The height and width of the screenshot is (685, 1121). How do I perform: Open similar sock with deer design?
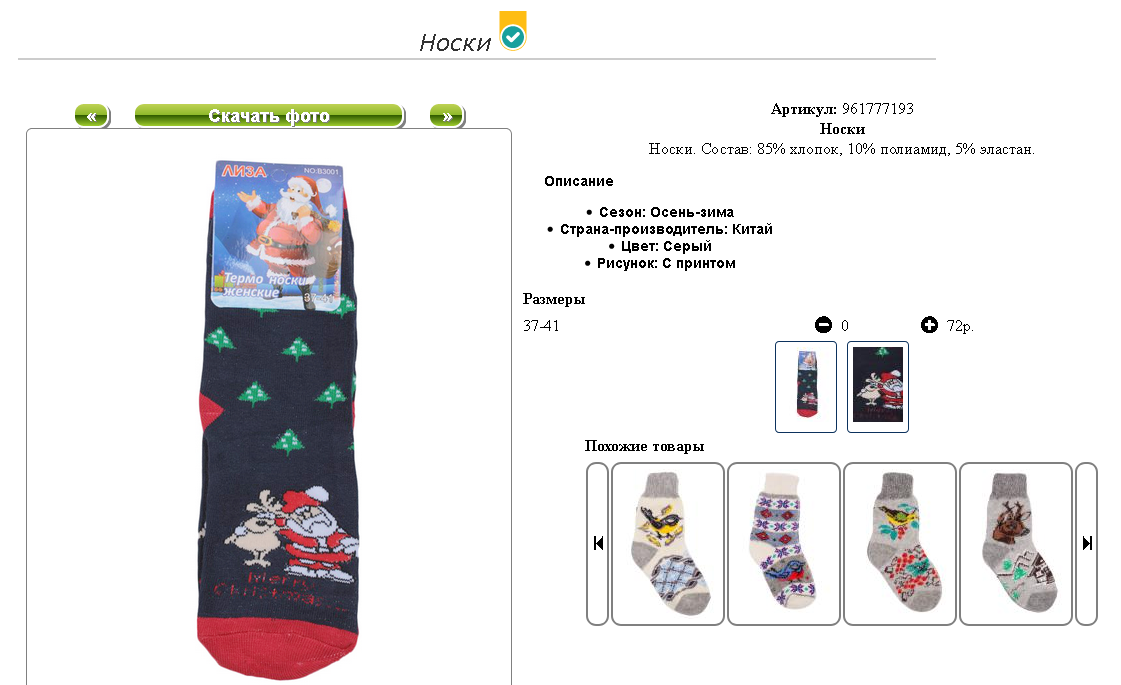click(x=1016, y=544)
